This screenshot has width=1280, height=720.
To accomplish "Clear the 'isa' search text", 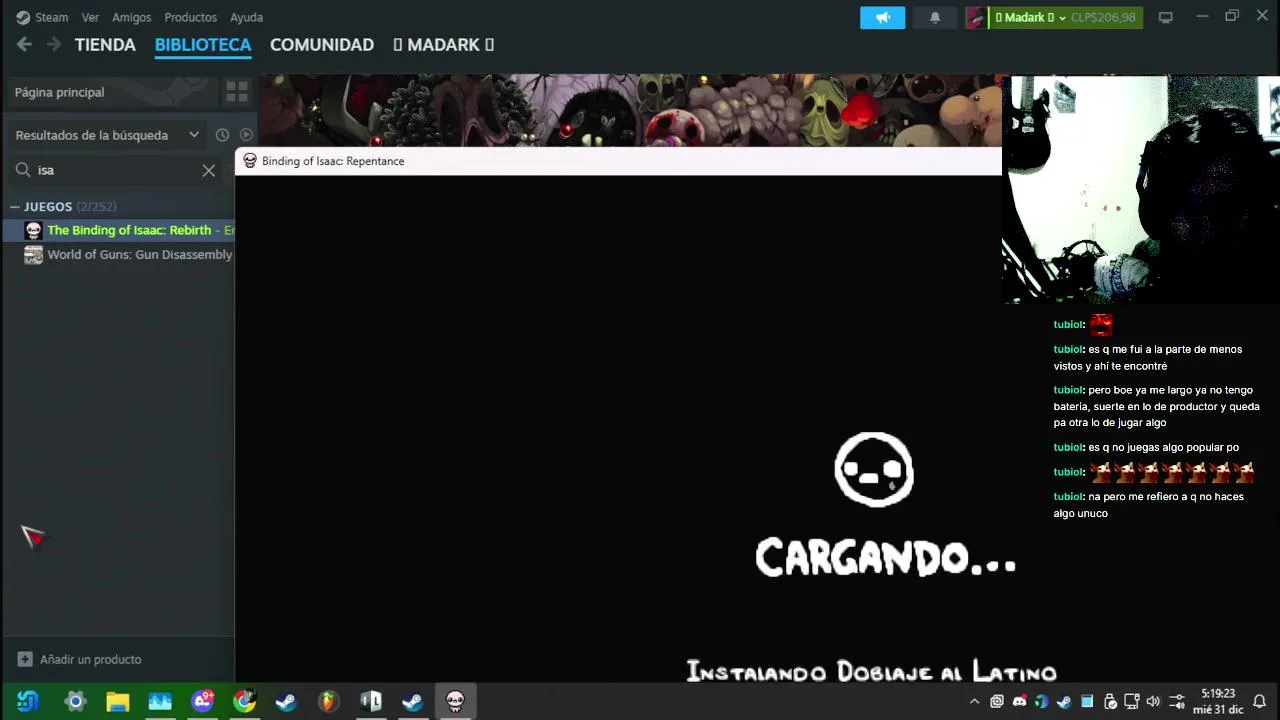I will [x=208, y=170].
